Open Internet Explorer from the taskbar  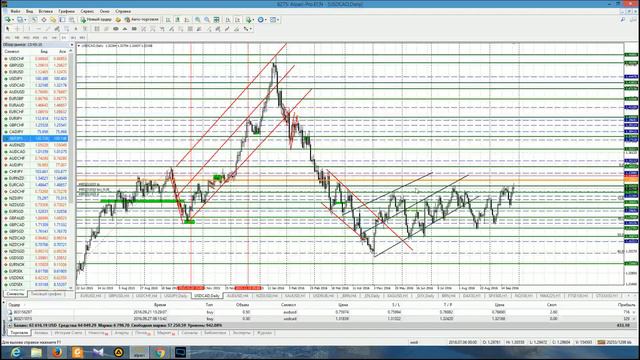[x=16, y=353]
